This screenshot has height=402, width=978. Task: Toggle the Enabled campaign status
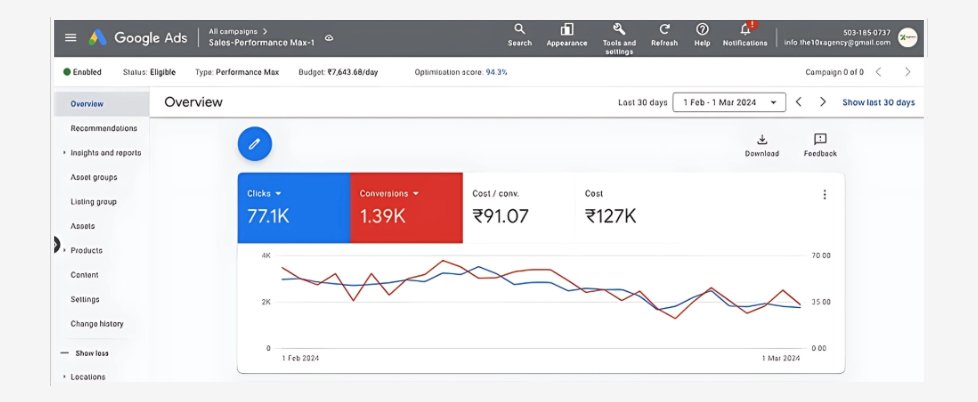click(x=82, y=72)
